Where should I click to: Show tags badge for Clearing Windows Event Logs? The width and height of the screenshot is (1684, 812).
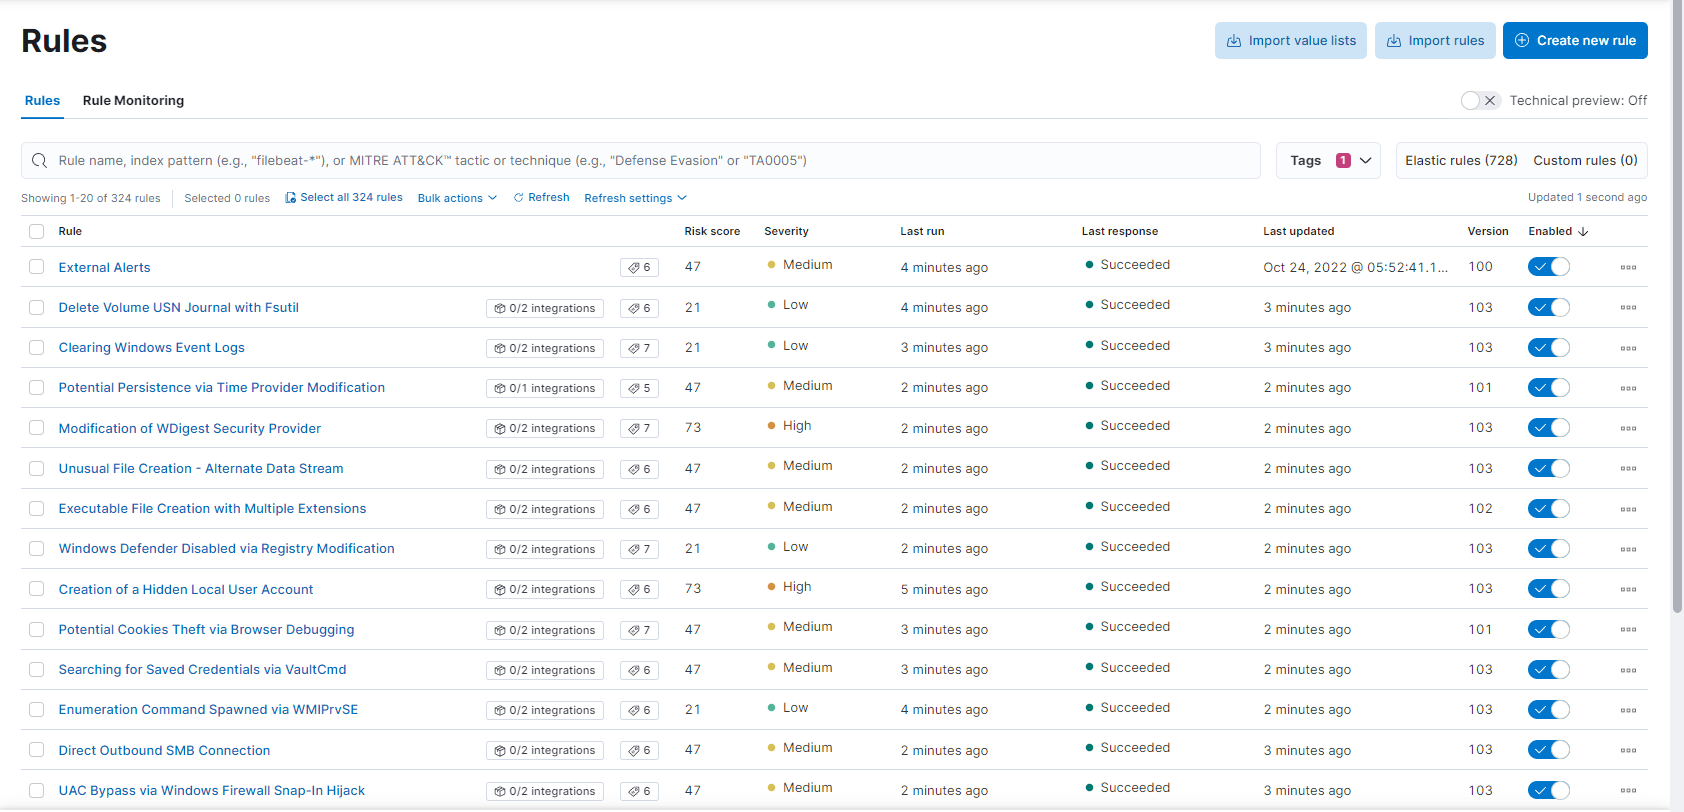(639, 348)
